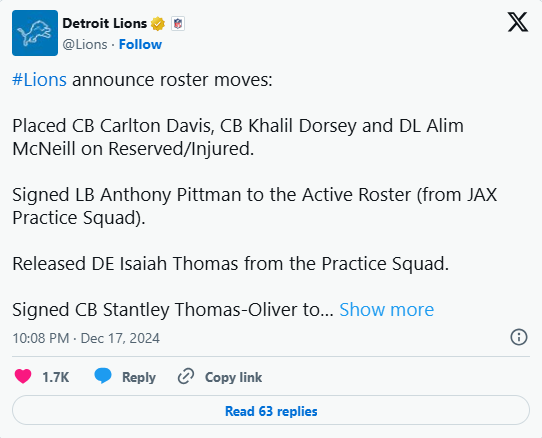Click the chain link copy icon

point(186,376)
